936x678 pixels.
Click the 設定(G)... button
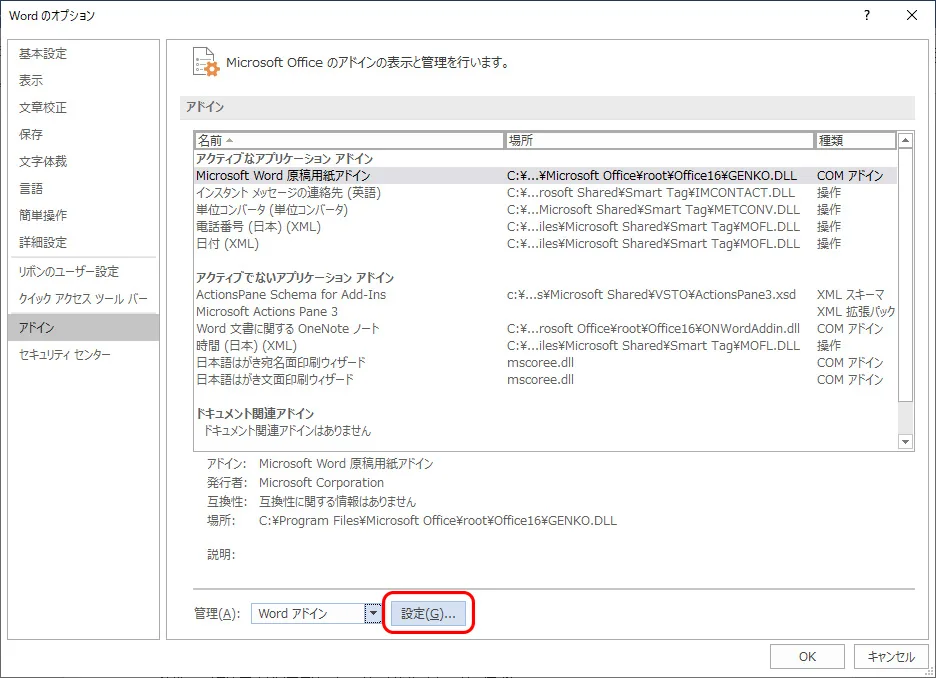coord(428,614)
